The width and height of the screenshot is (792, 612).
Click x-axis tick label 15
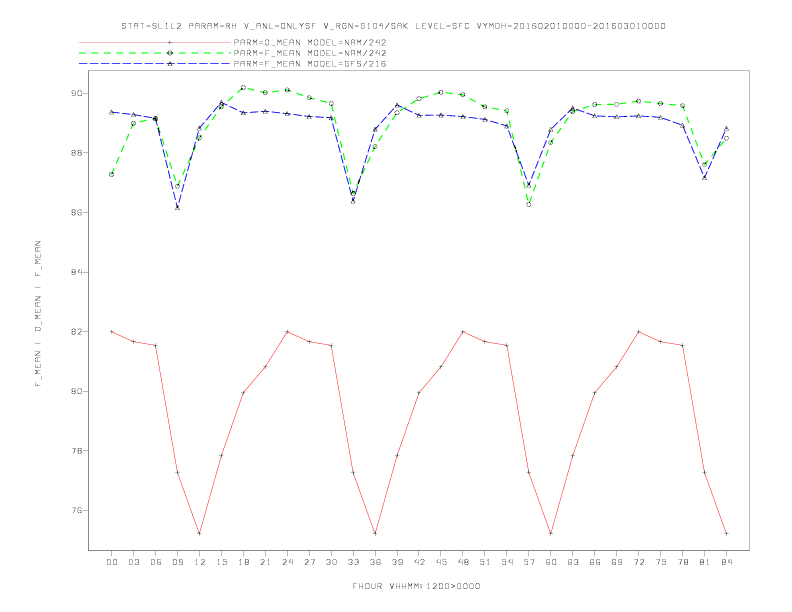coord(221,562)
